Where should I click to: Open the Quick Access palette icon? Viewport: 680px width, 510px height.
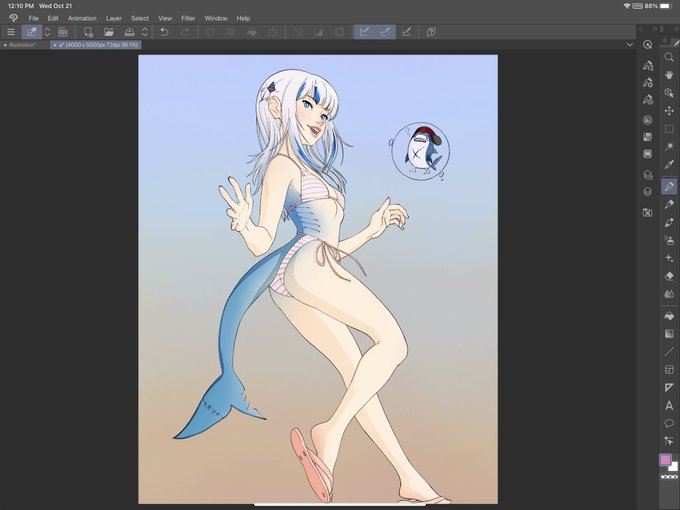pos(647,45)
